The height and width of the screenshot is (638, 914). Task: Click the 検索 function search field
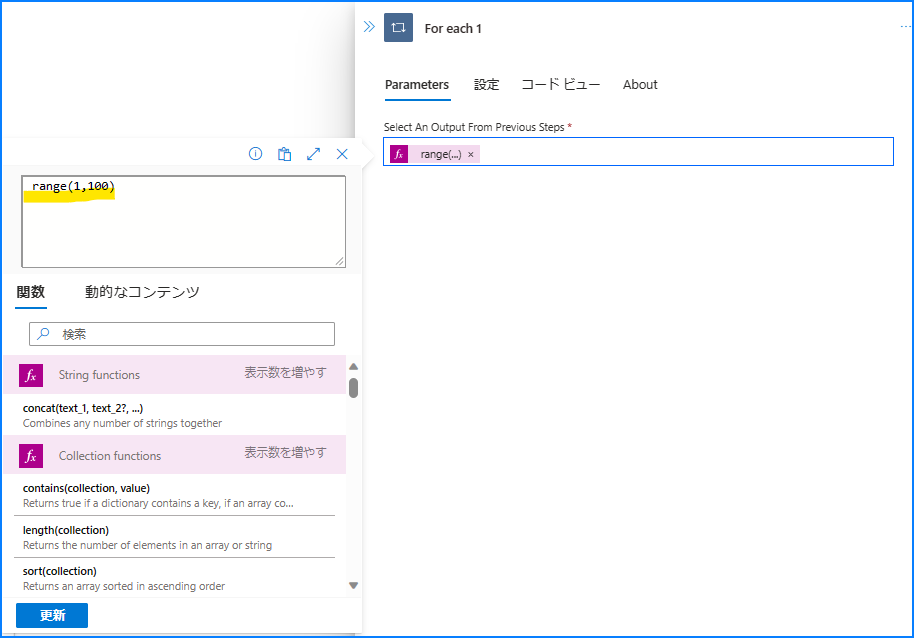click(x=182, y=334)
